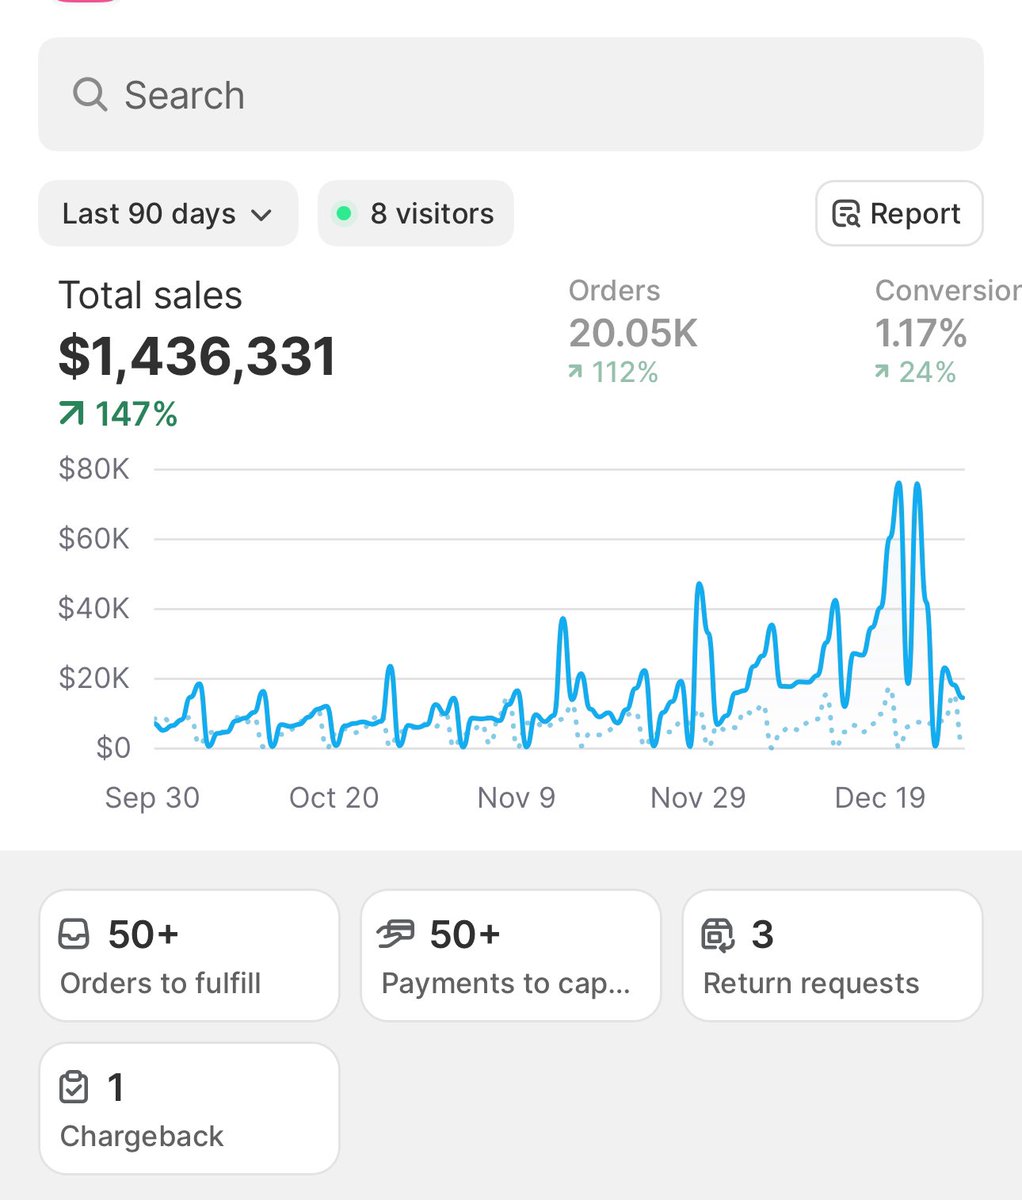This screenshot has width=1022, height=1200.
Task: Click the $20K axis label
Action: coord(94,678)
